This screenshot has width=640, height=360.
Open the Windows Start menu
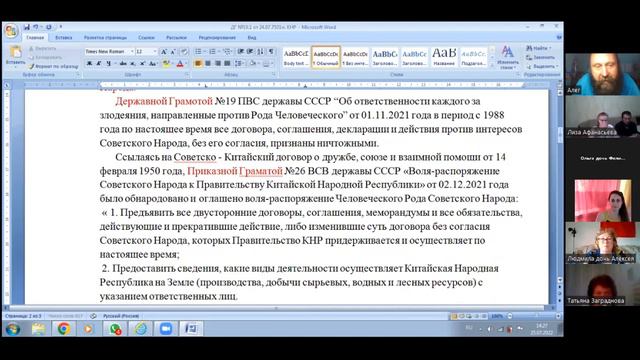pyautogui.click(x=13, y=329)
